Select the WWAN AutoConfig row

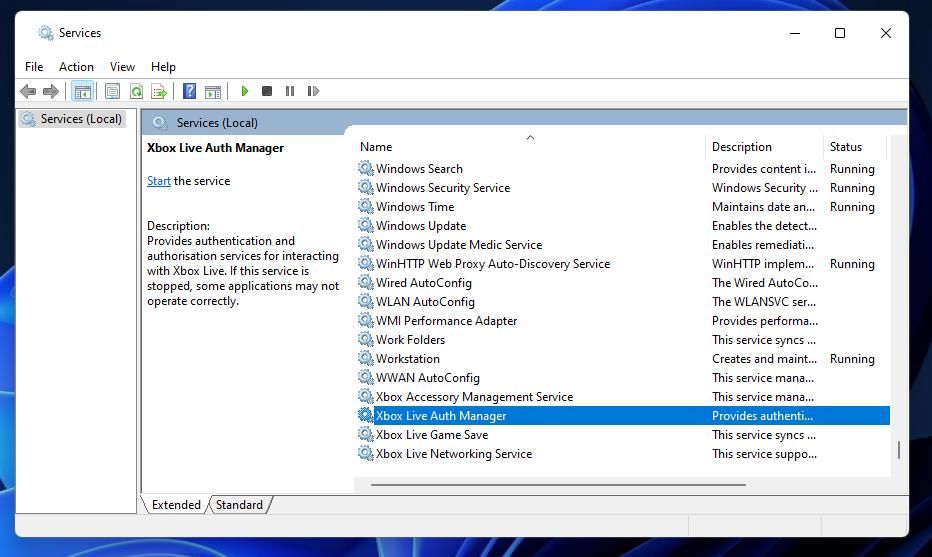[x=622, y=378]
